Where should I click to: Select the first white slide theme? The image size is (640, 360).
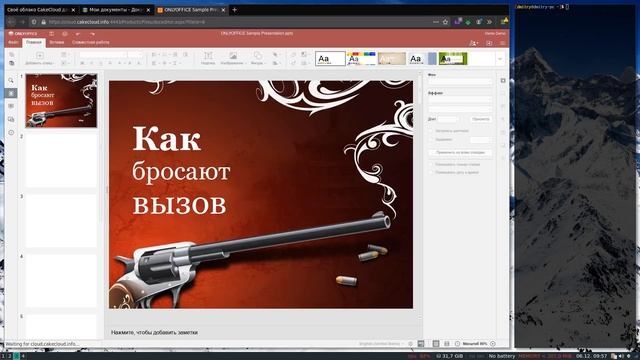[330, 59]
